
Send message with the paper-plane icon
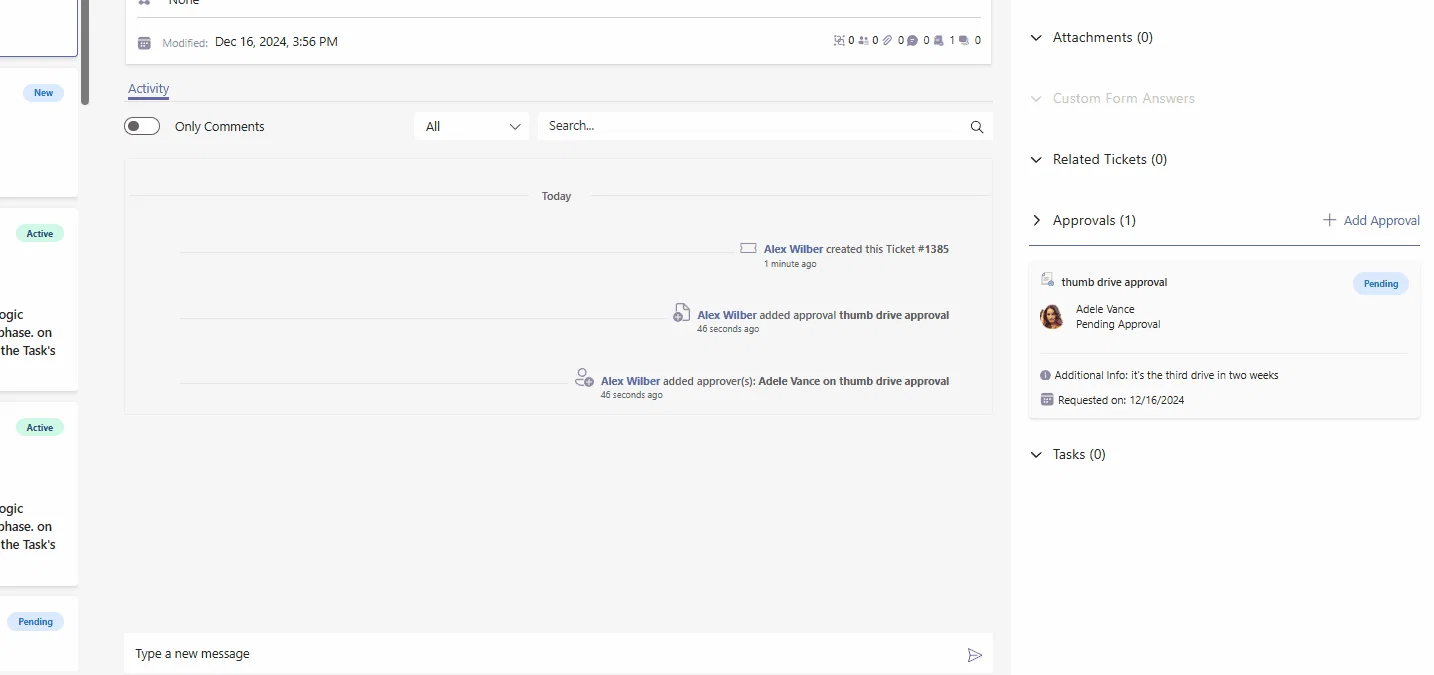(x=975, y=655)
